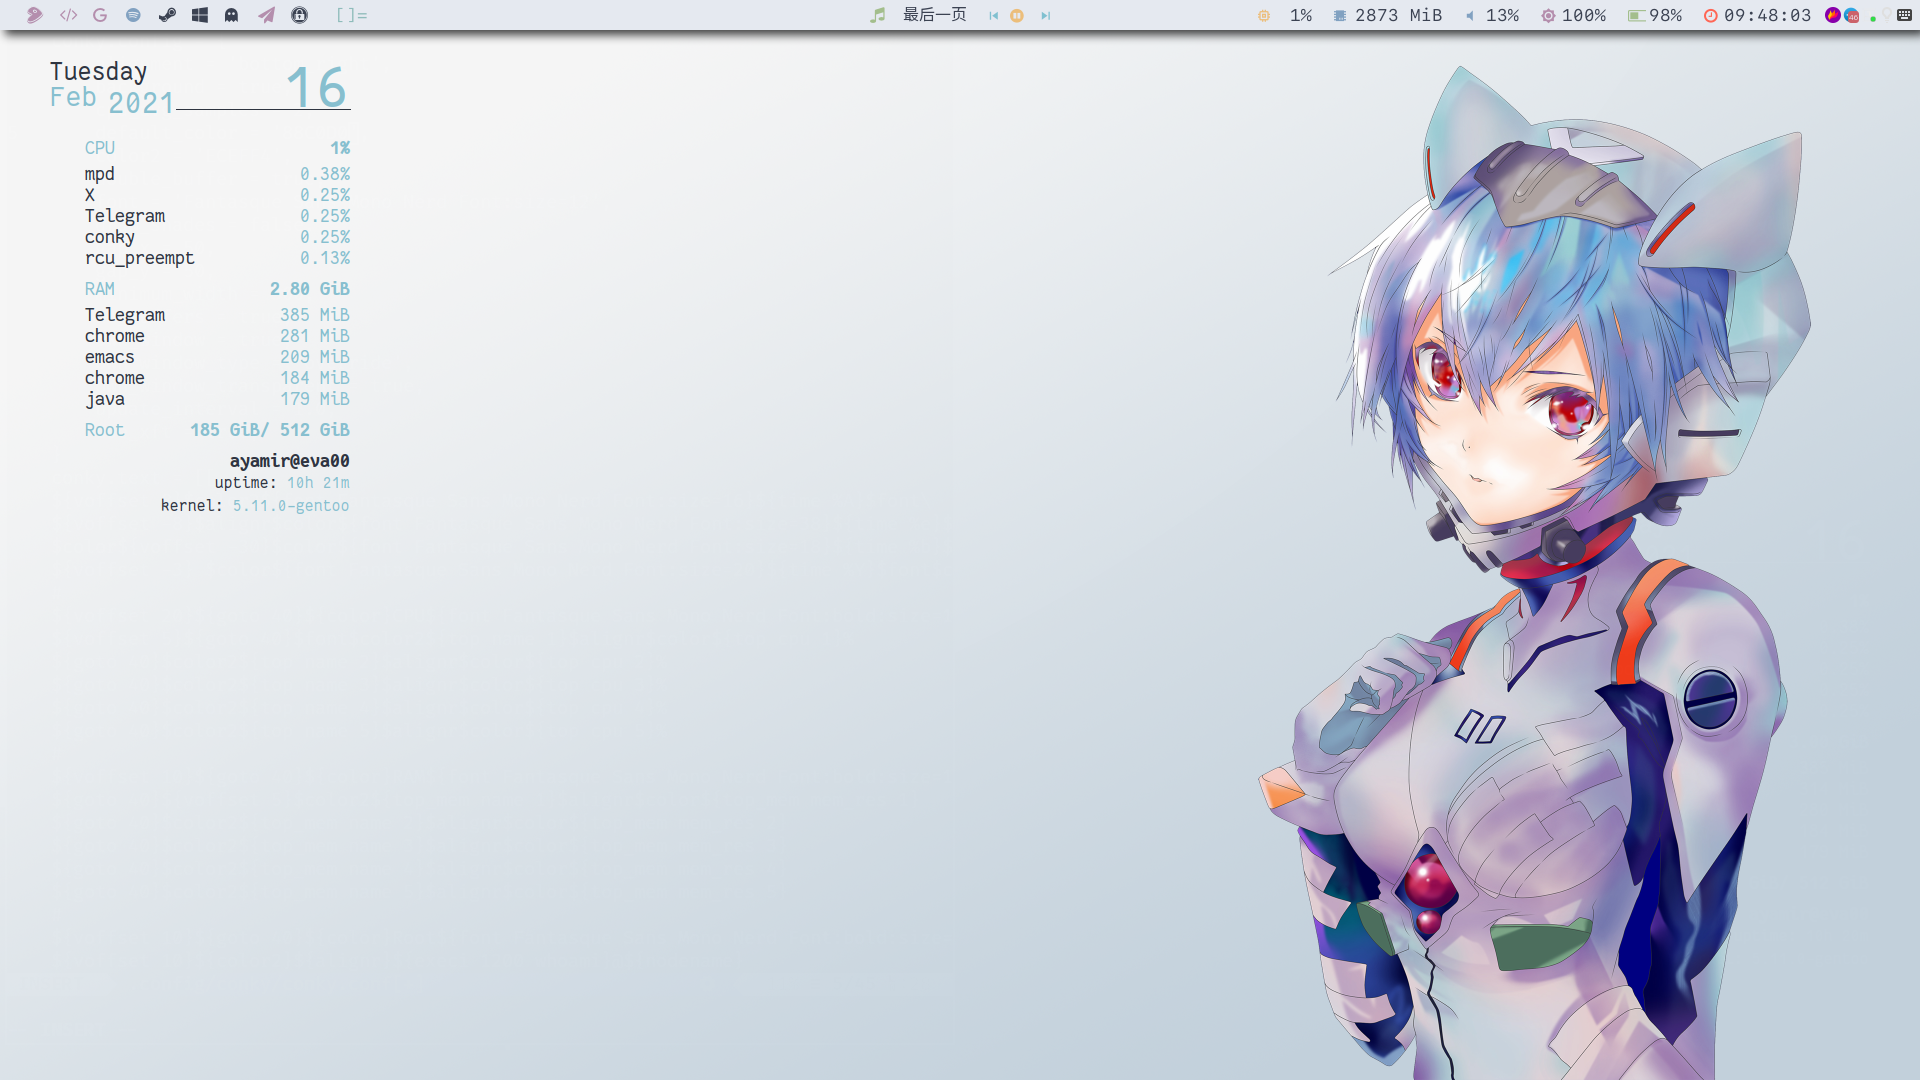Click the padlock workspace icon
Viewport: 1920px width, 1080px height.
[x=299, y=15]
